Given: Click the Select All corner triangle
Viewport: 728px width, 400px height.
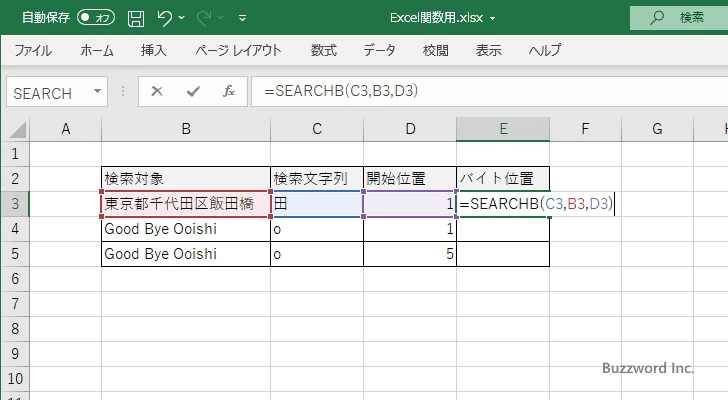Looking at the screenshot, I should tap(17, 129).
